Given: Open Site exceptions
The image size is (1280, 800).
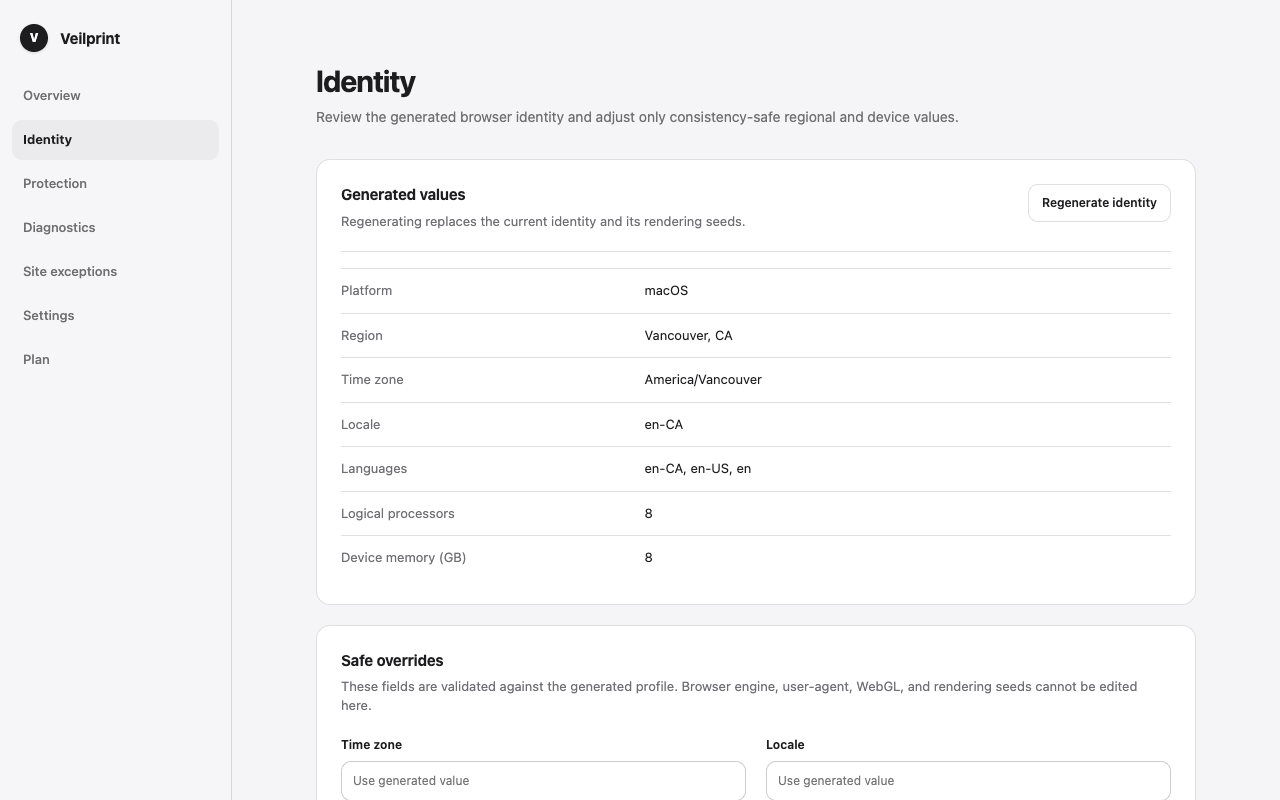Looking at the screenshot, I should click(115, 272).
